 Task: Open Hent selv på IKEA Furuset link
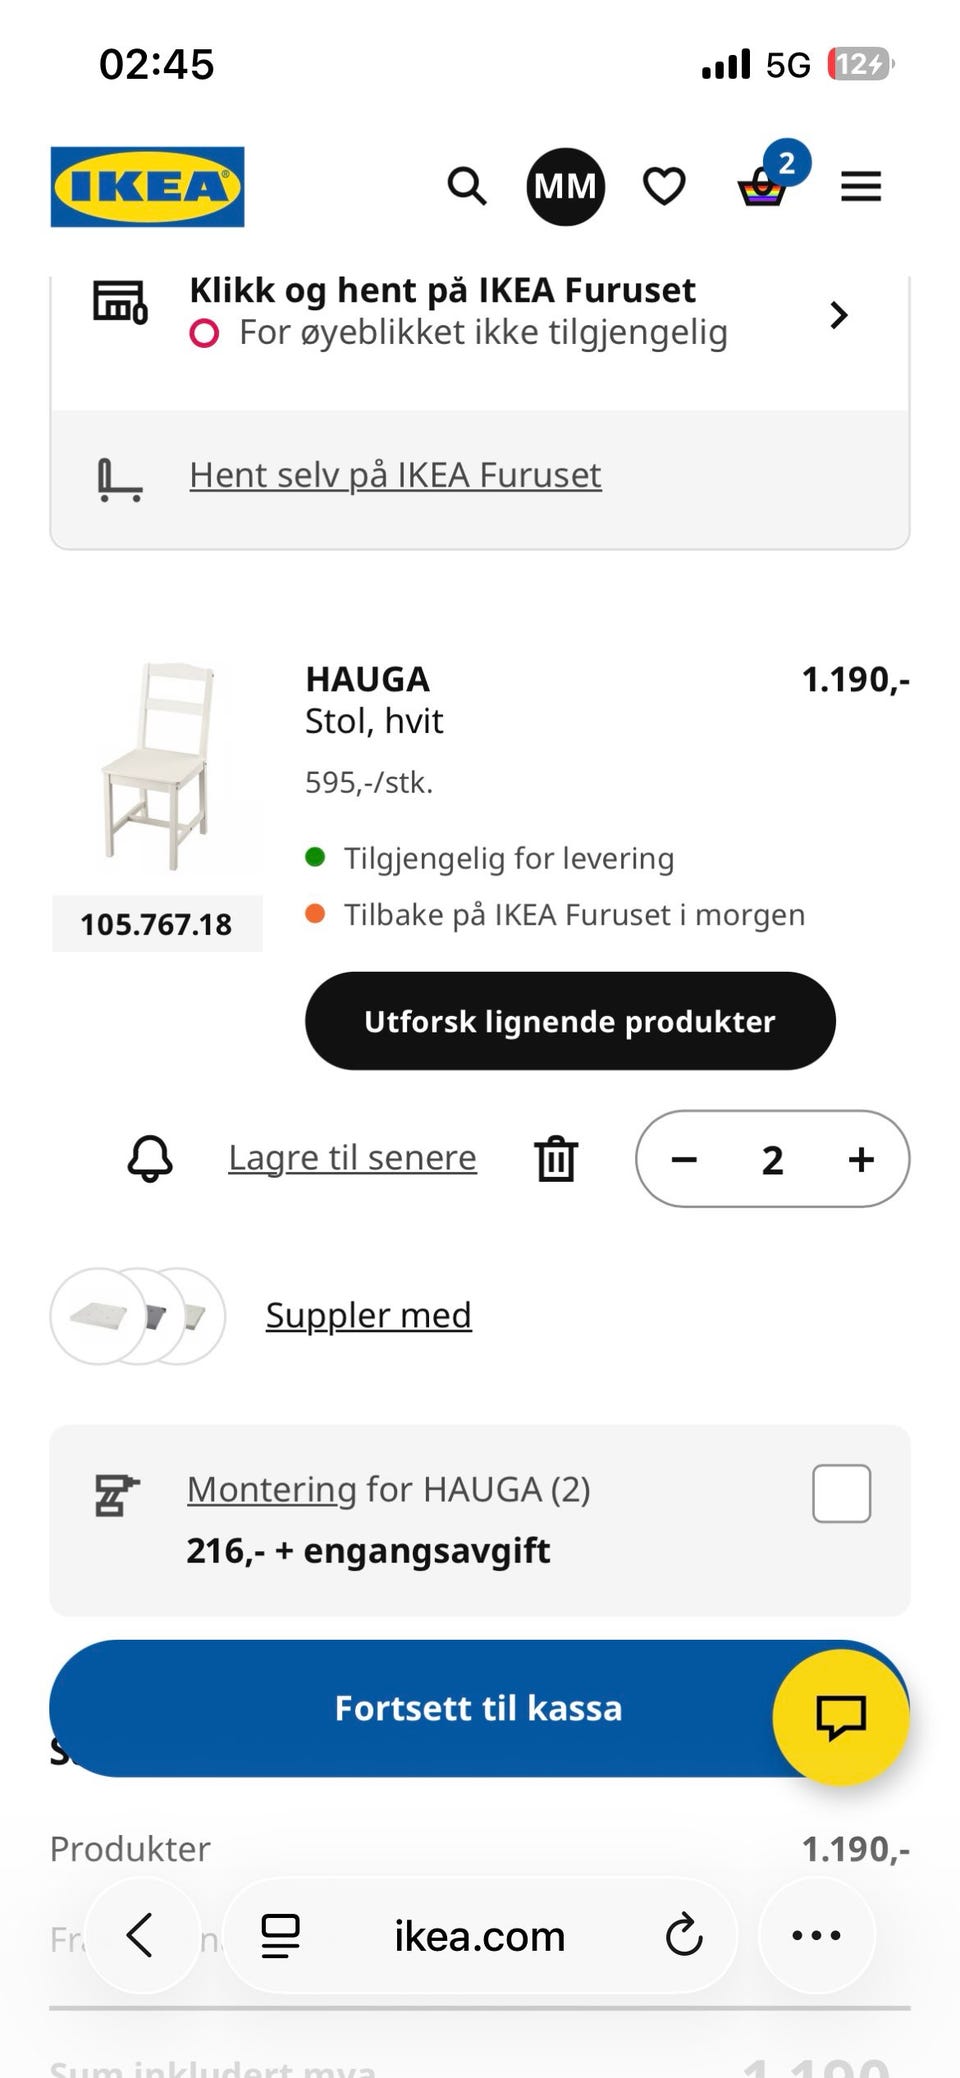click(395, 475)
